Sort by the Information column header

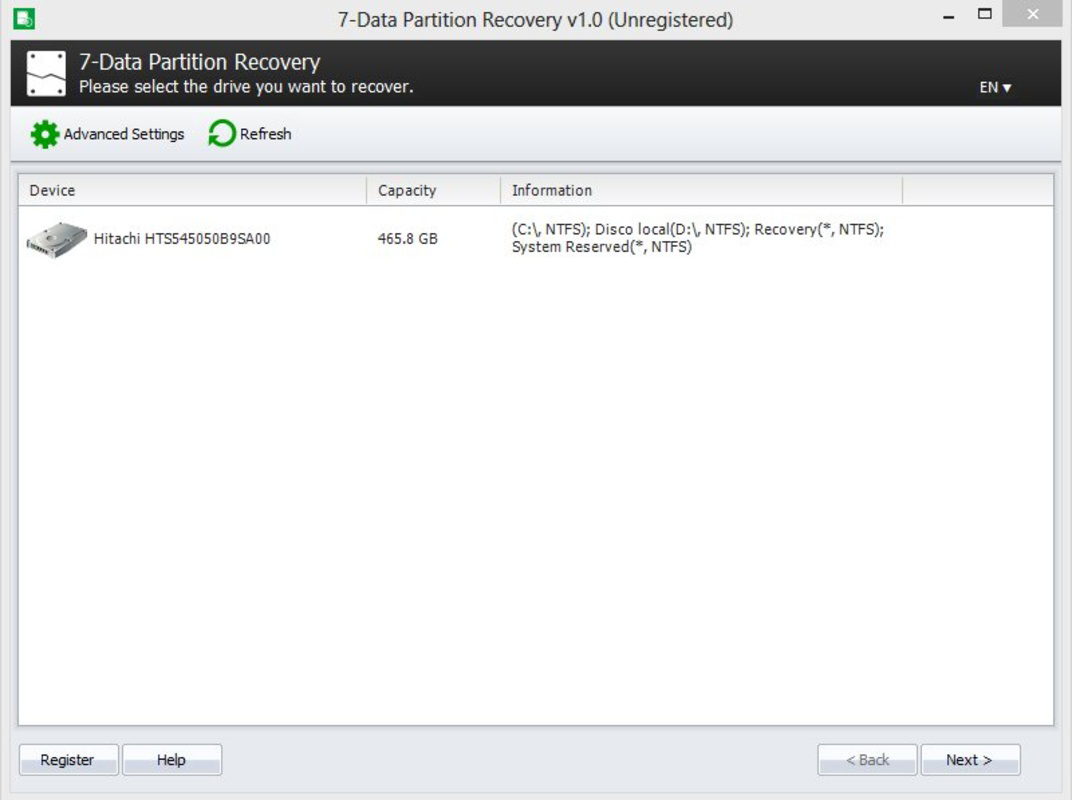pyautogui.click(x=701, y=190)
